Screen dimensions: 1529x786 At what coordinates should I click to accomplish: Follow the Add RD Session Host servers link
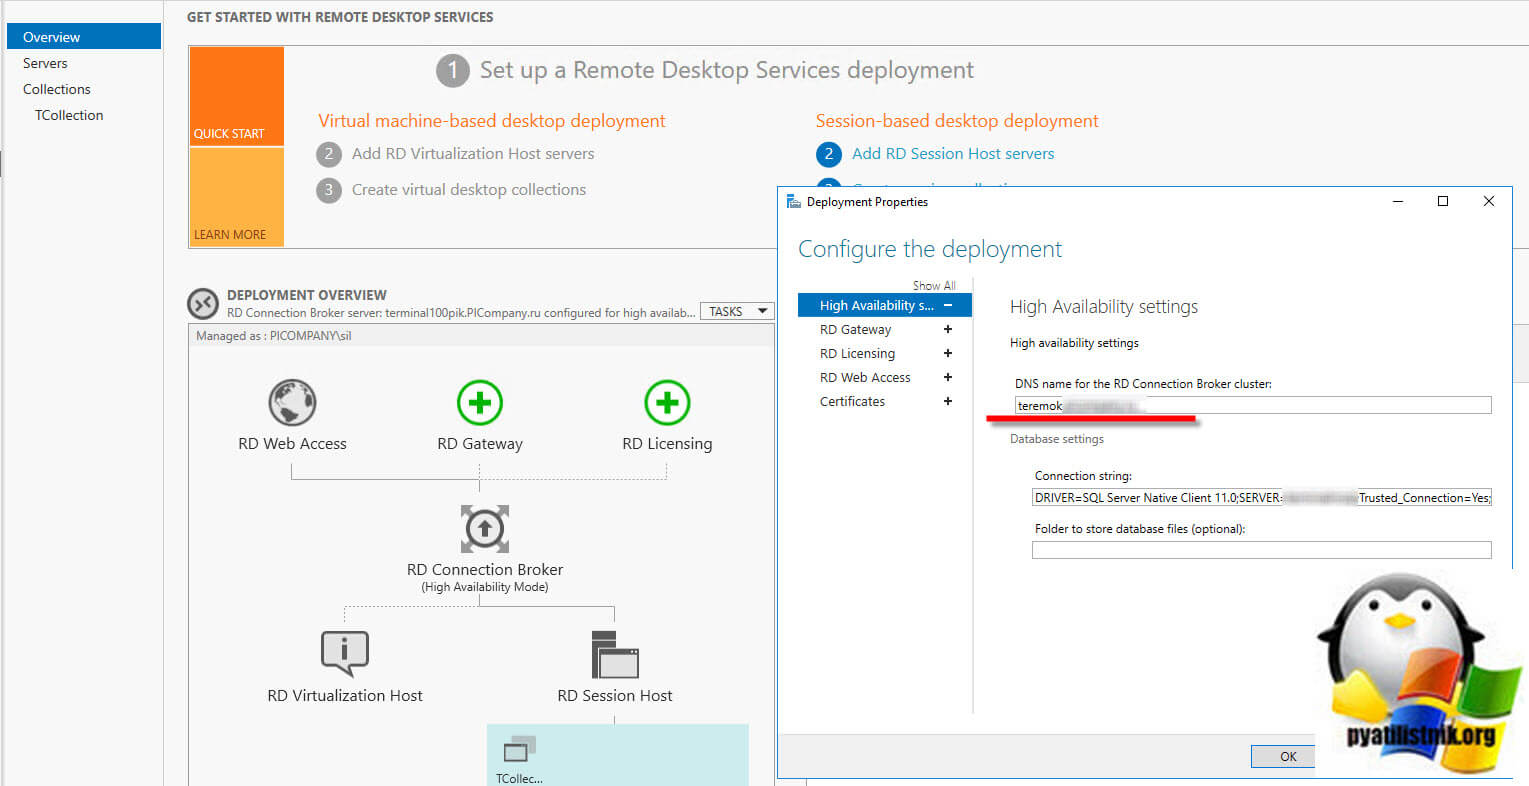952,153
